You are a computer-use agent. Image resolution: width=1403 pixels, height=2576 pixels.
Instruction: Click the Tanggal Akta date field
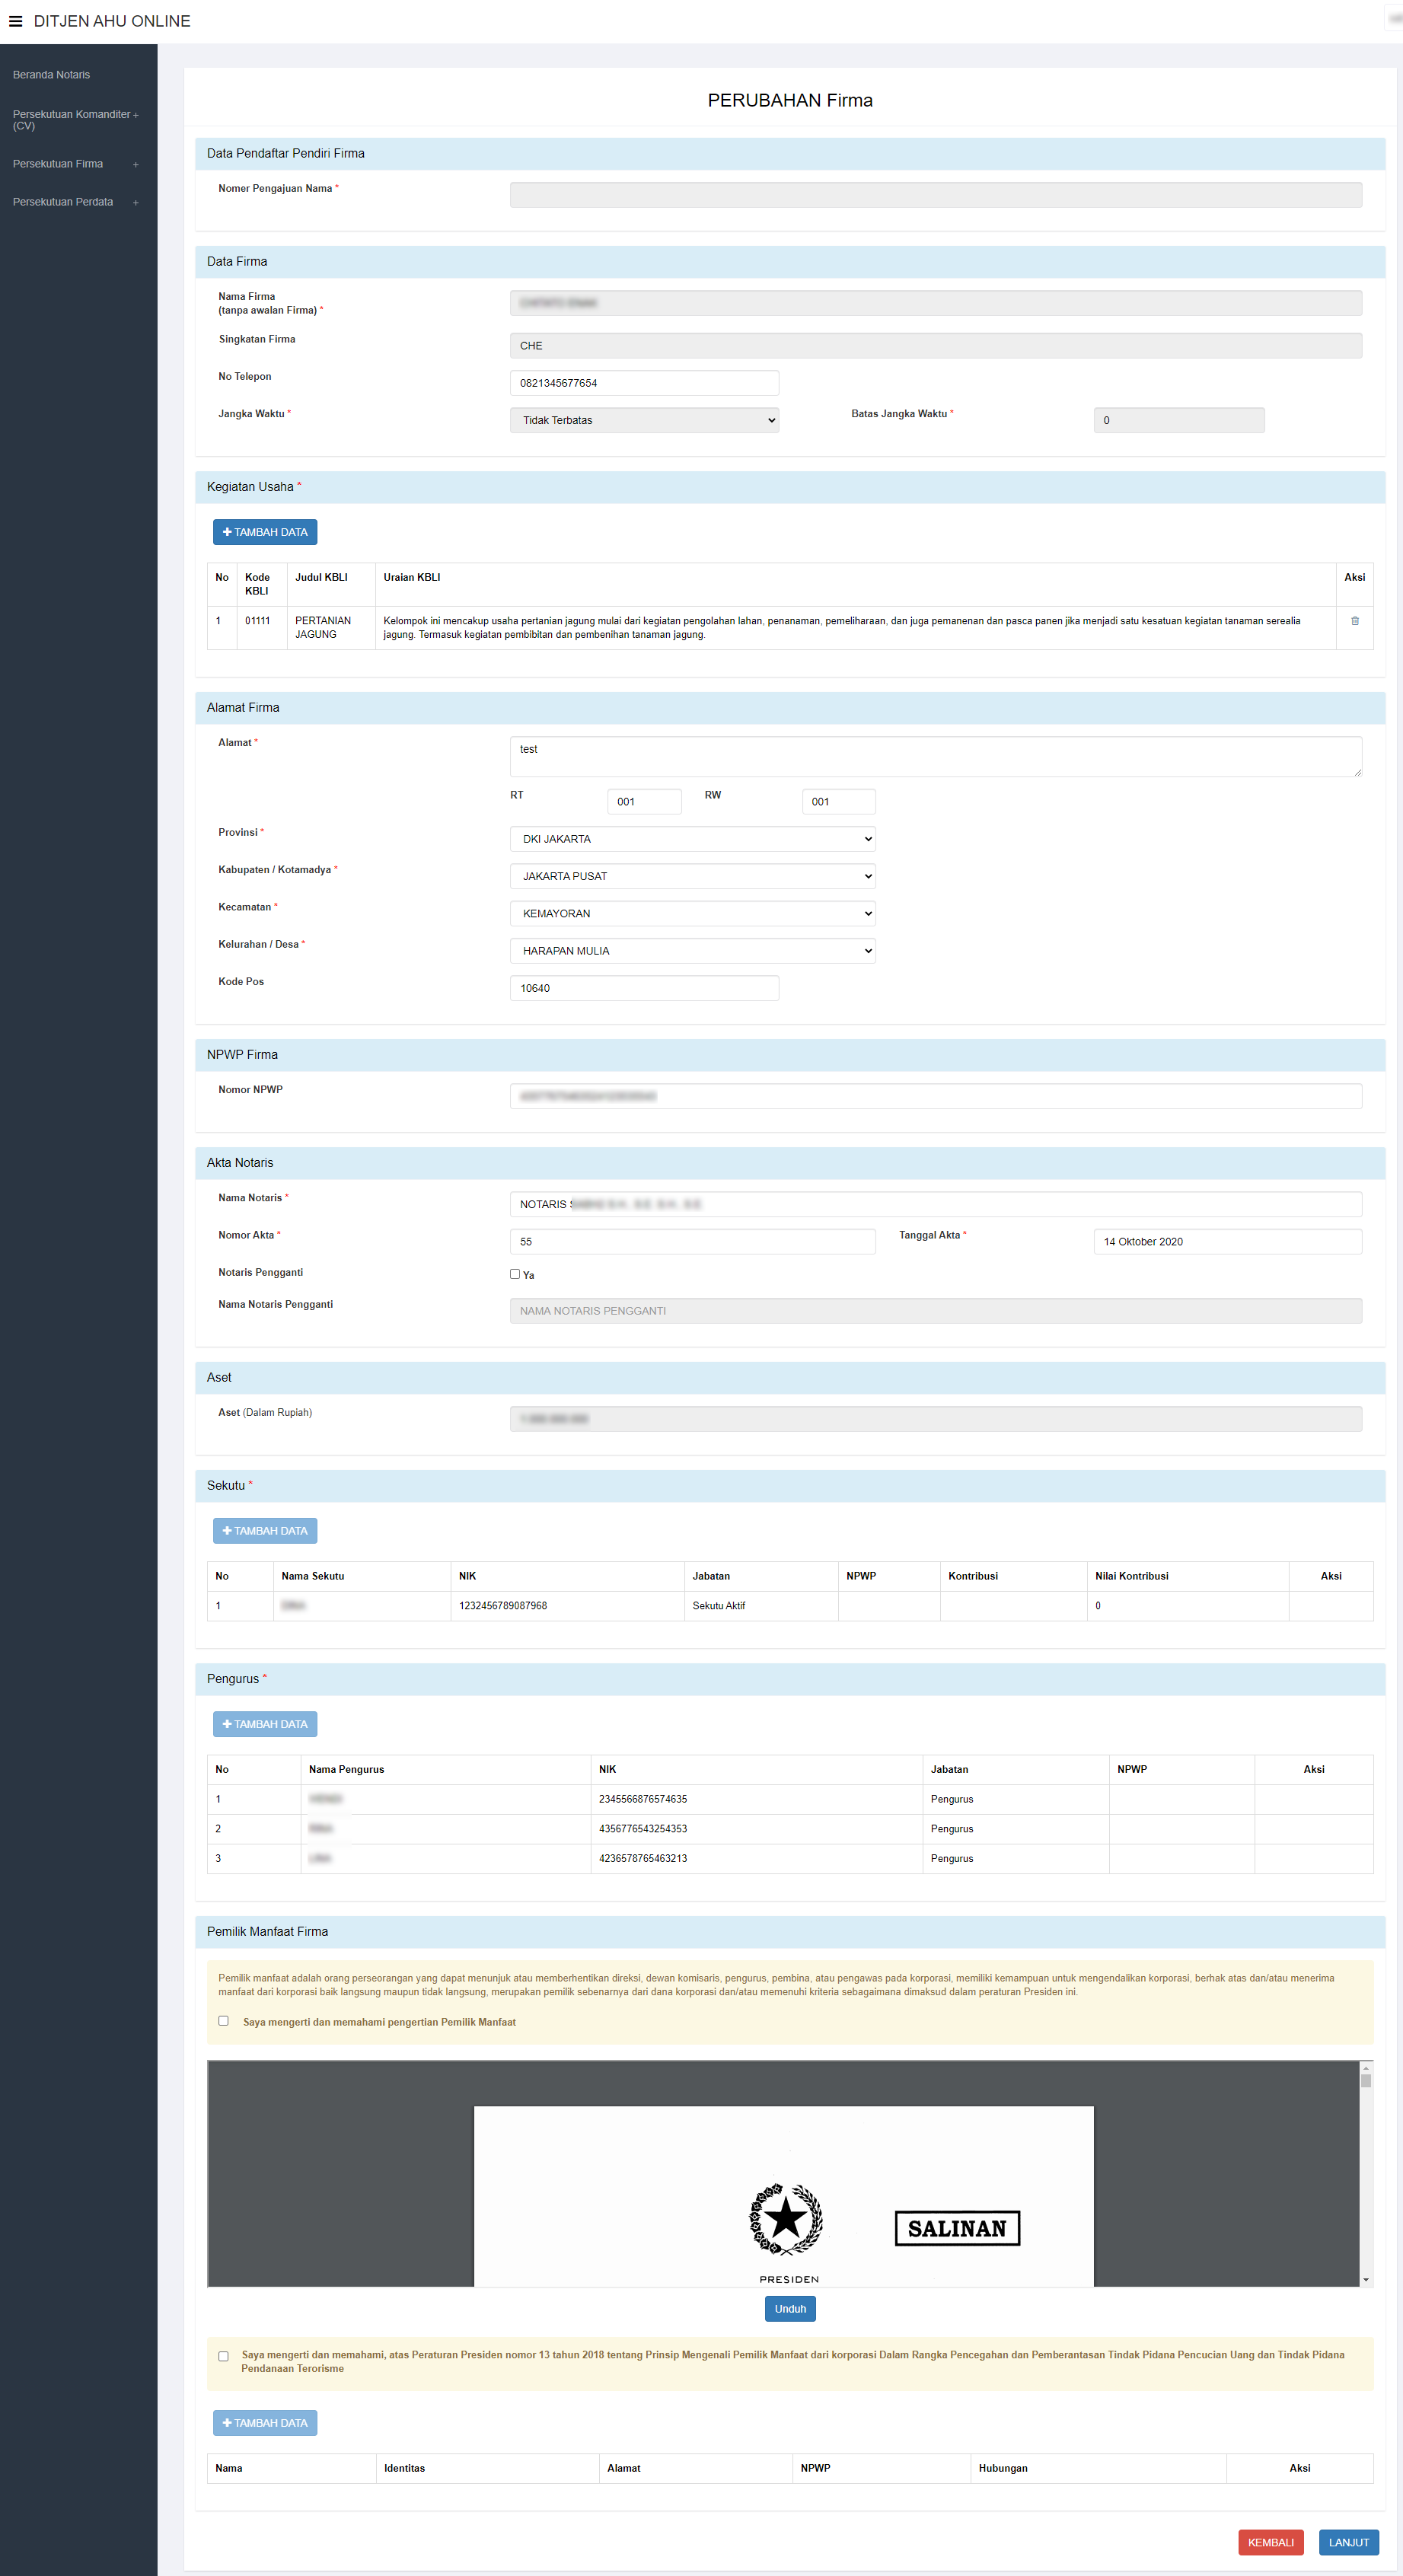1227,1241
